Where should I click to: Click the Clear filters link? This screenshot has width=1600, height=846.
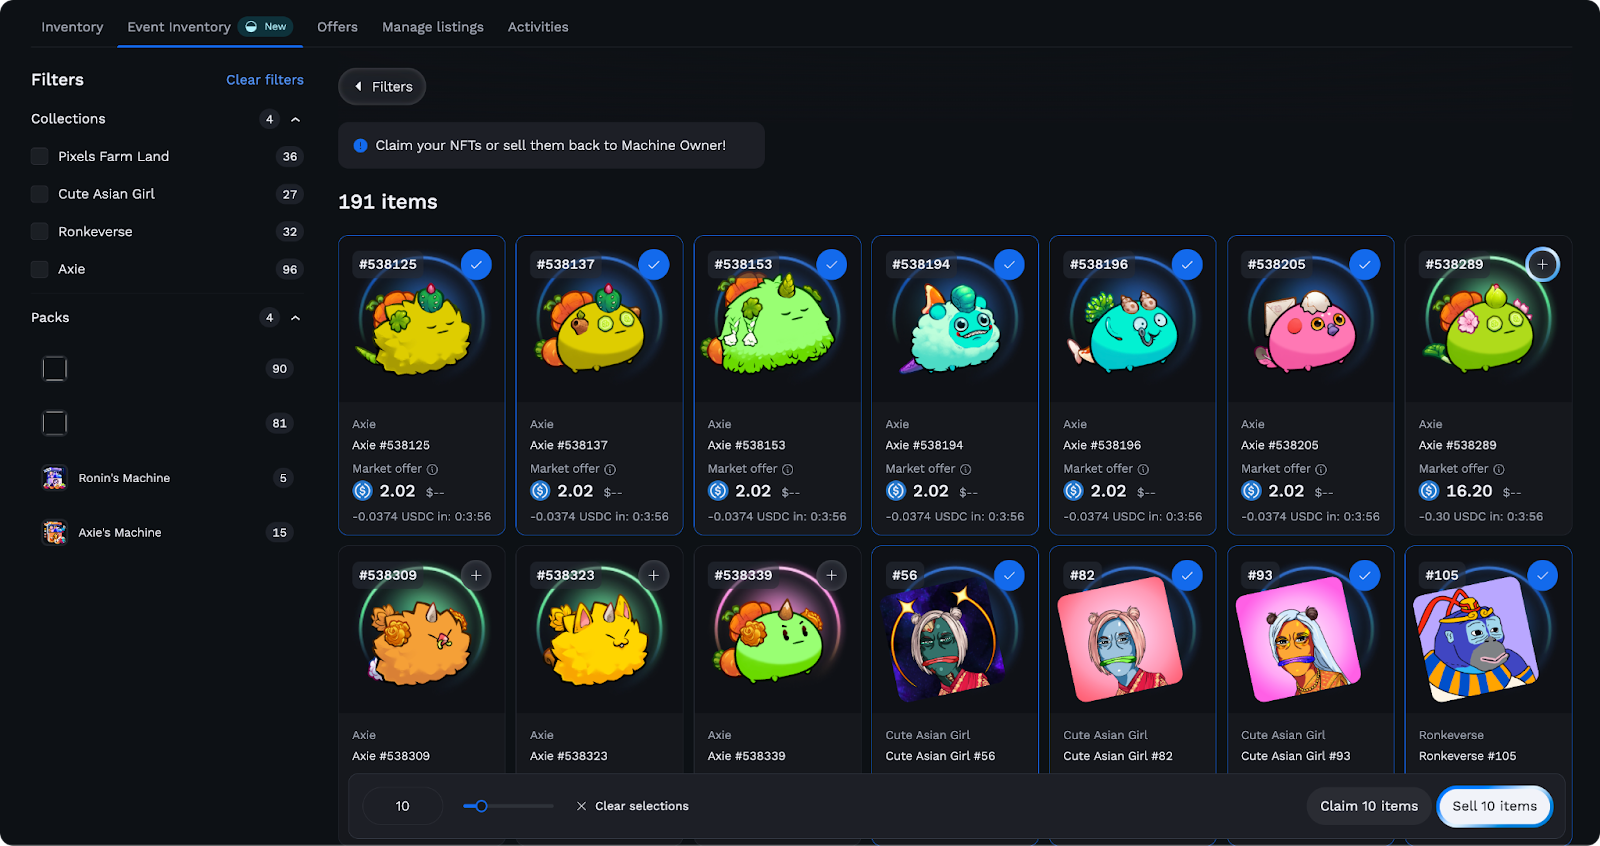pyautogui.click(x=265, y=80)
